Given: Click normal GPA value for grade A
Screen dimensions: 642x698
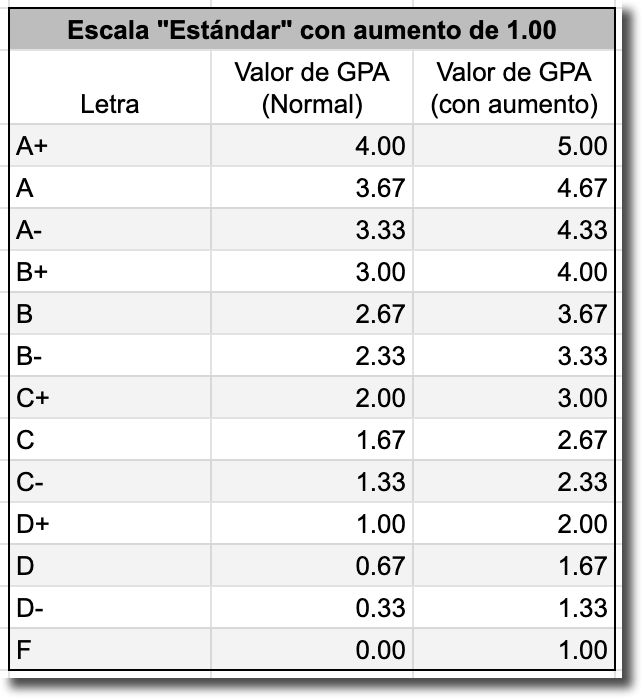Looking at the screenshot, I should (311, 188).
